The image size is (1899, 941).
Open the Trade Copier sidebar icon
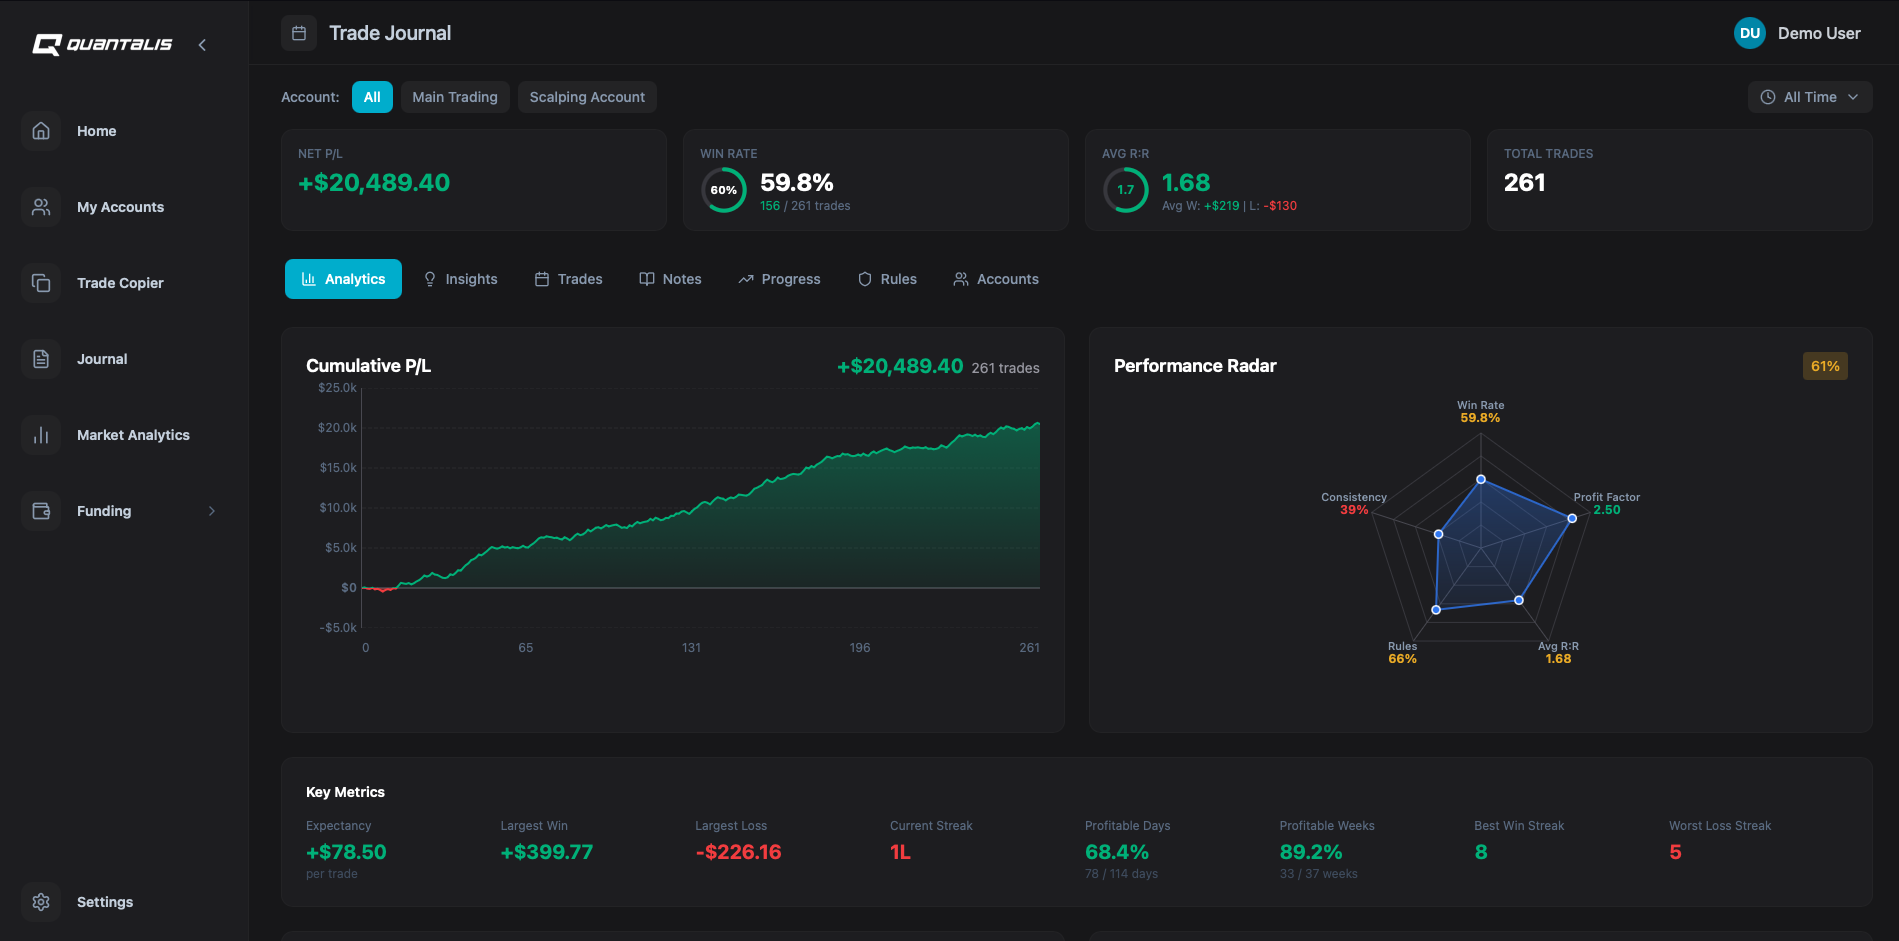pos(41,283)
